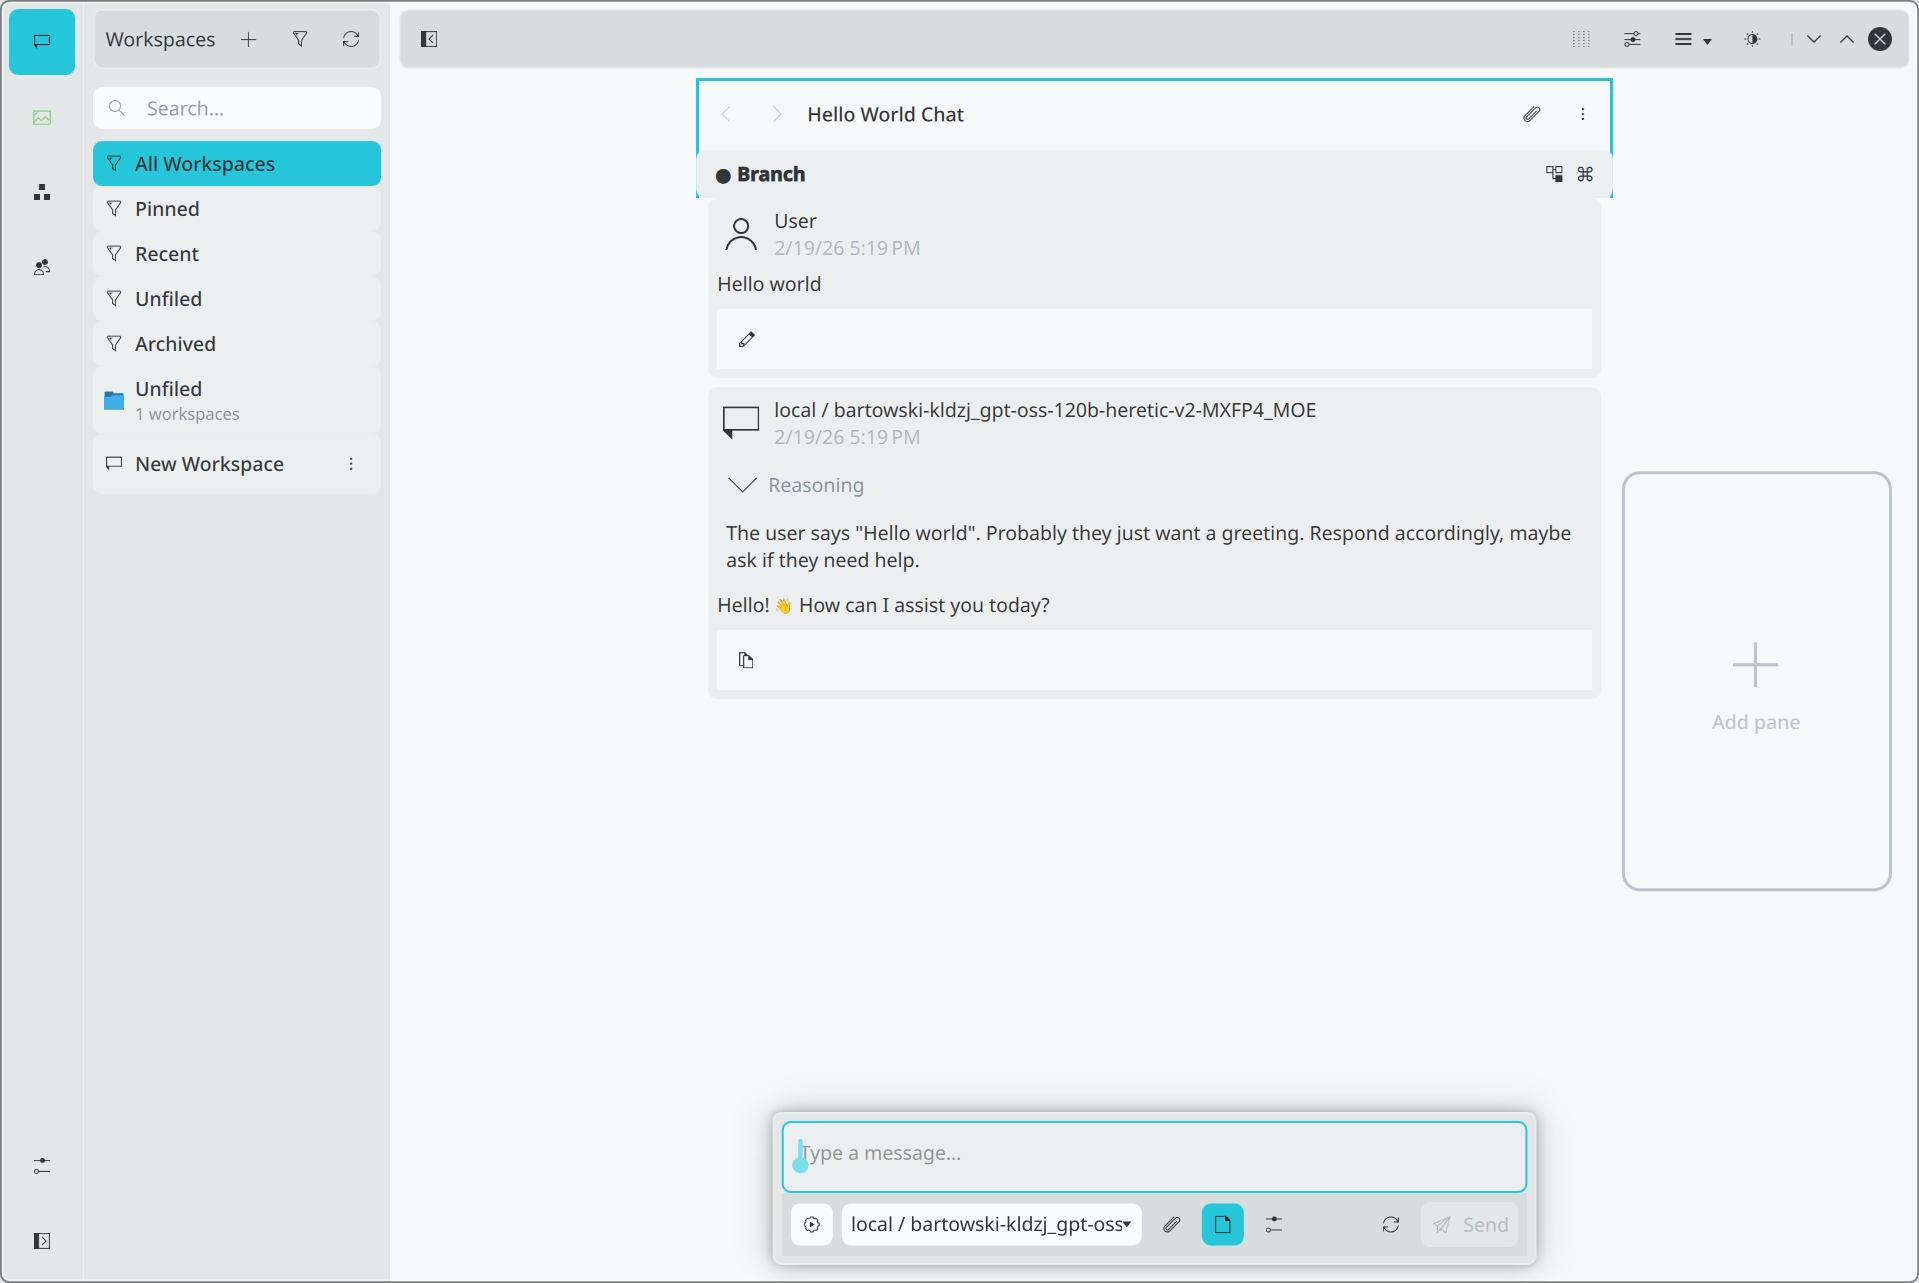The width and height of the screenshot is (1919, 1283).
Task: Open attachments for Hello World Chat
Action: (1532, 115)
